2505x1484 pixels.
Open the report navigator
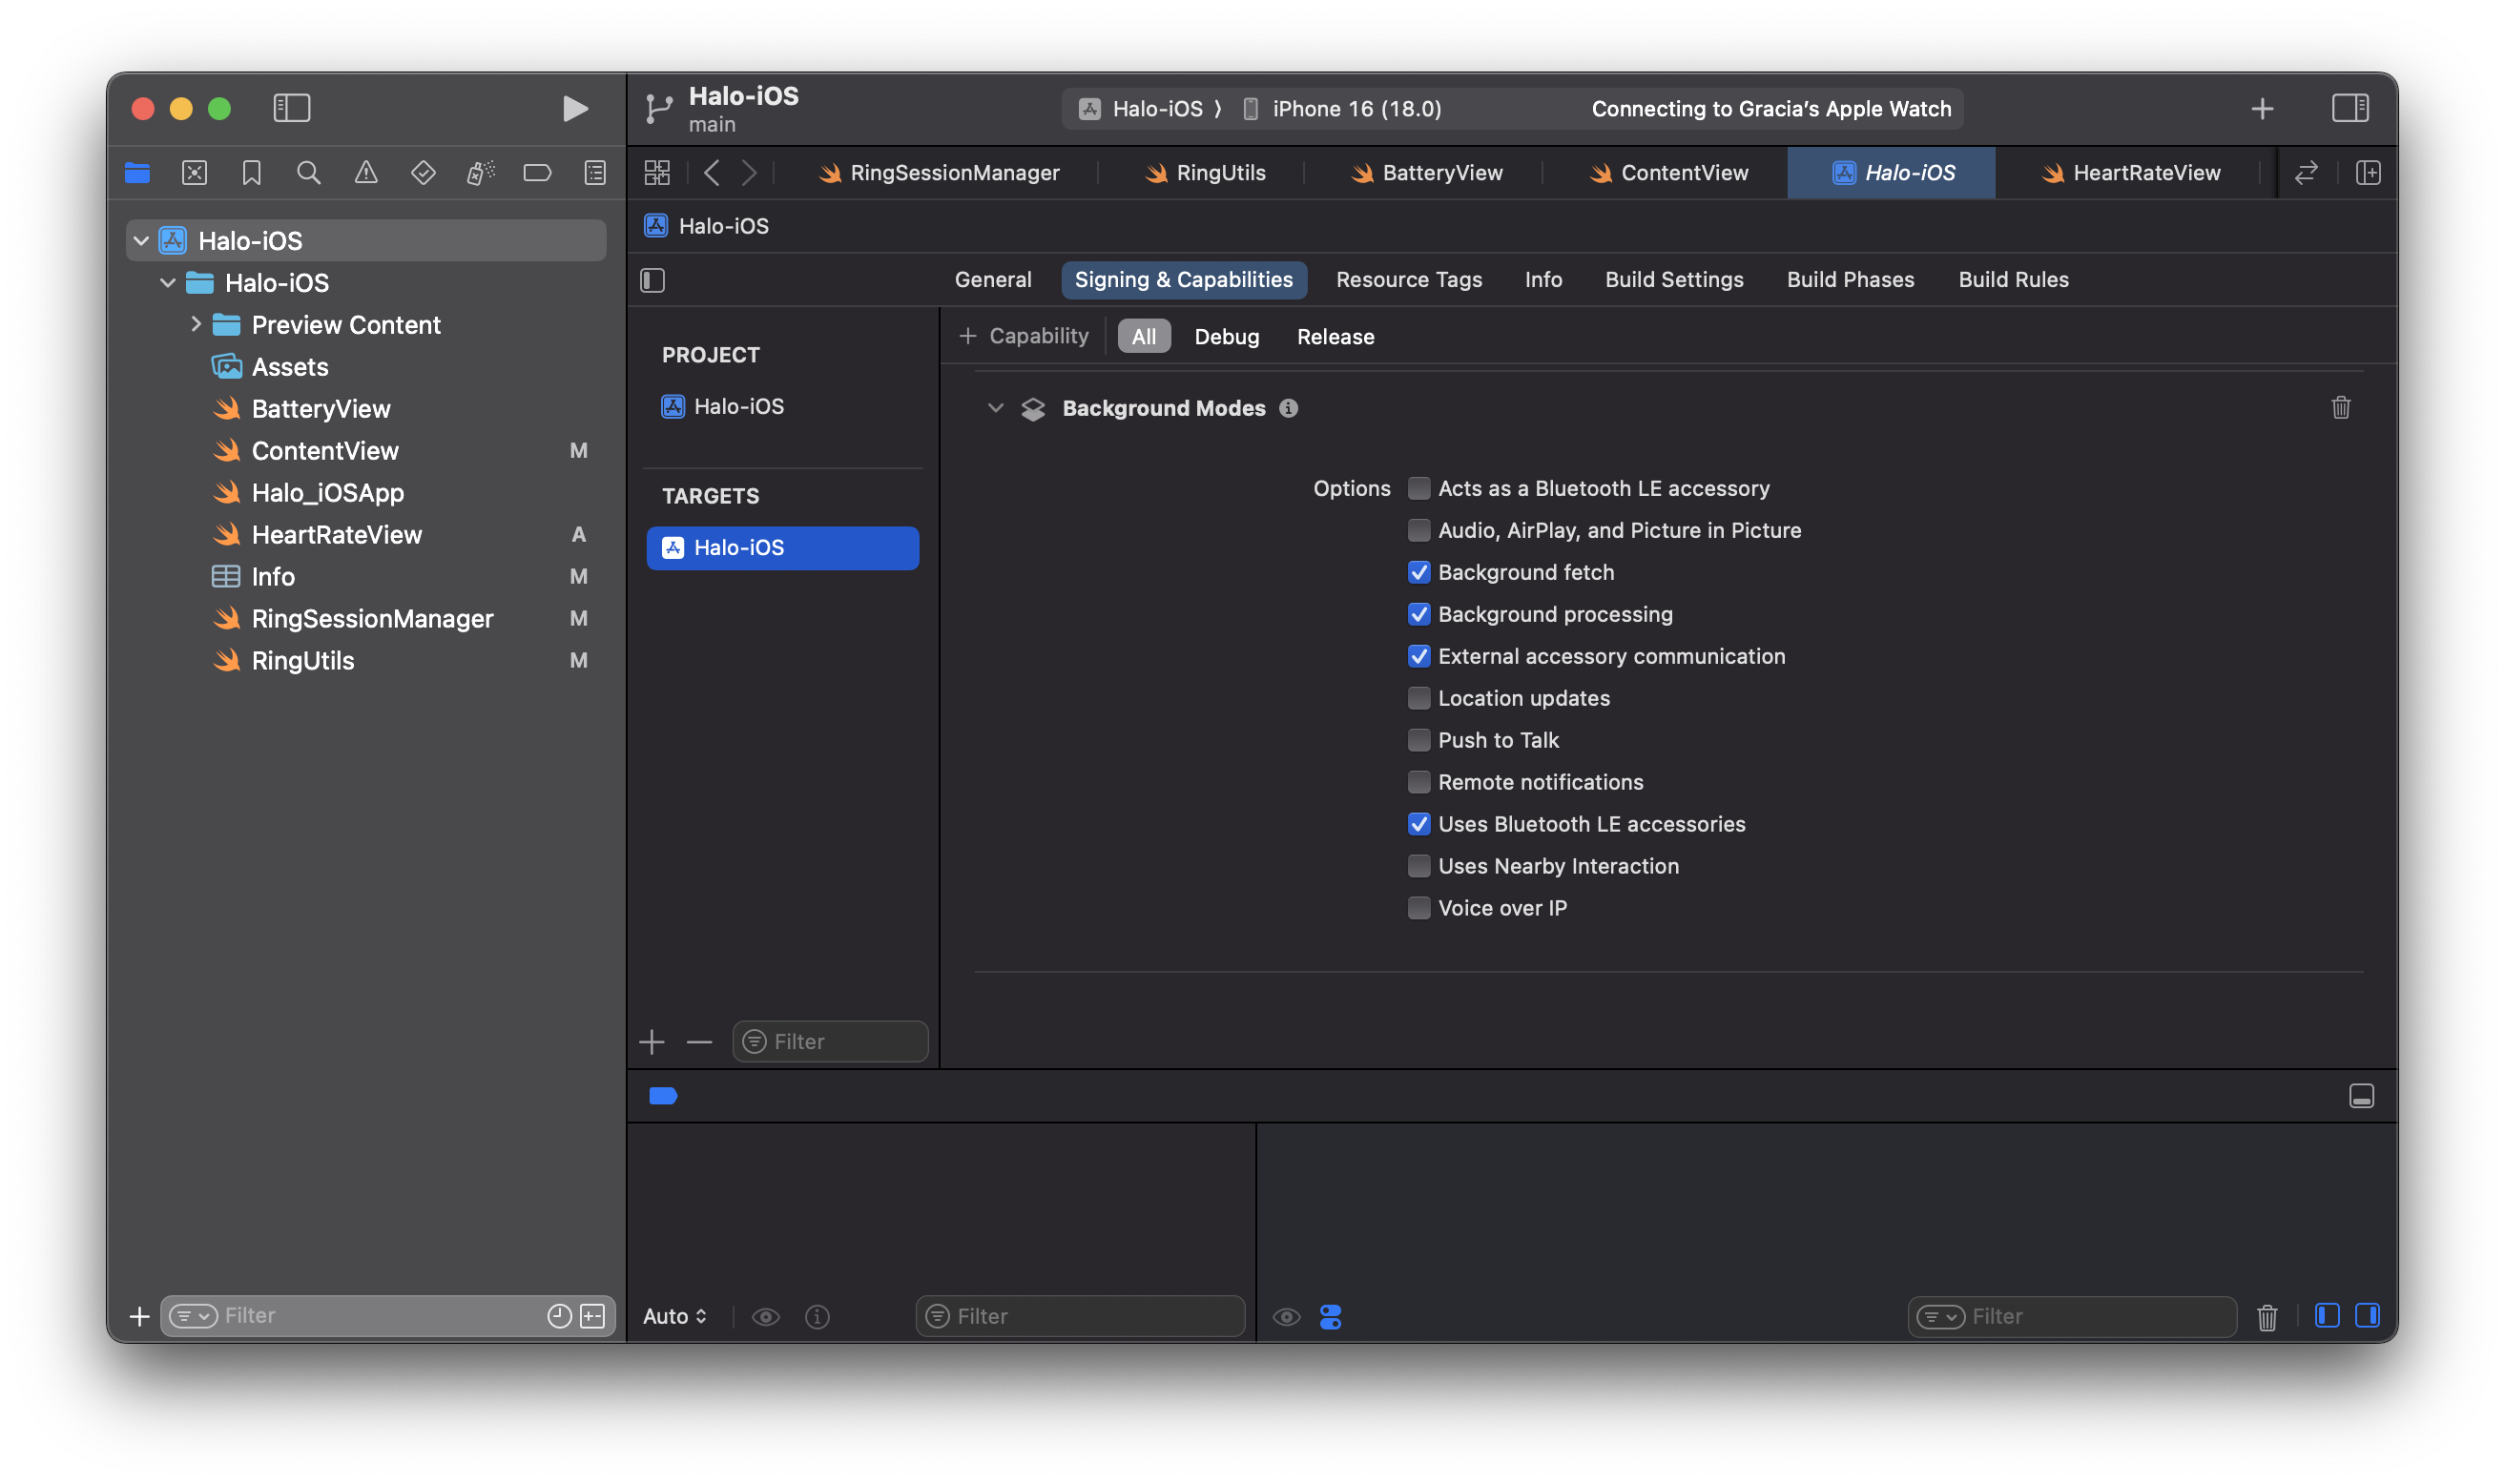click(x=595, y=173)
